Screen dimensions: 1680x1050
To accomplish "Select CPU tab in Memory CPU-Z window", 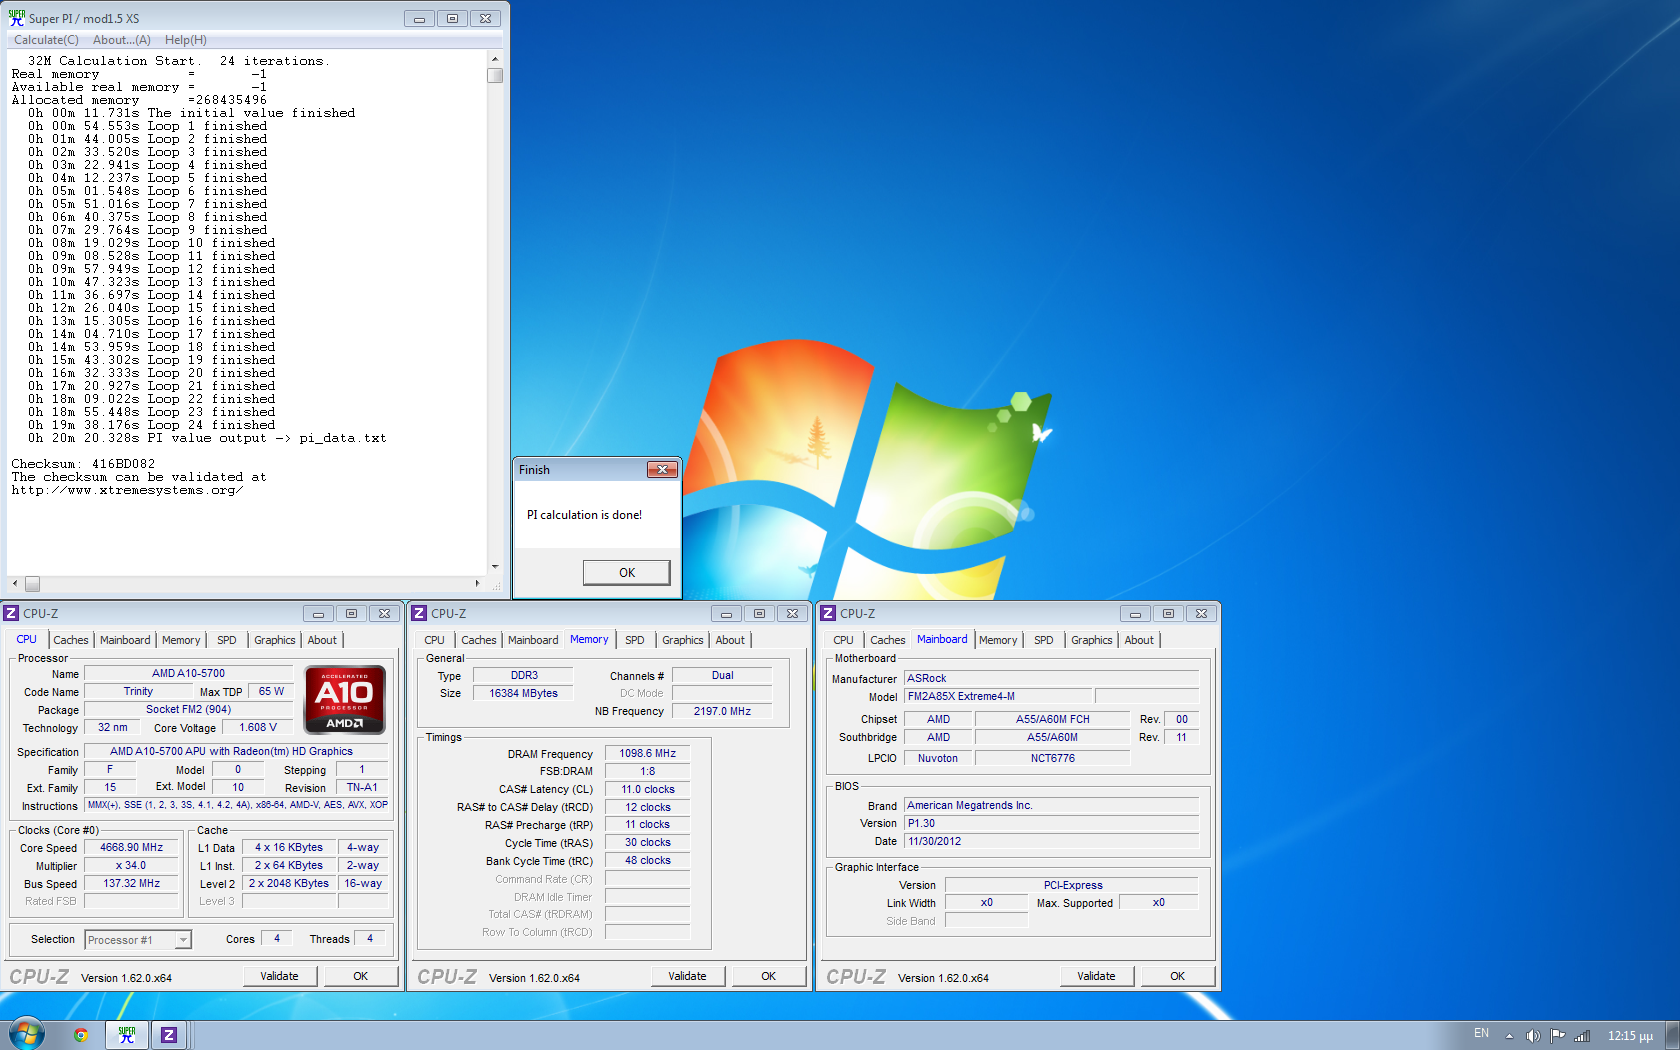I will [434, 640].
